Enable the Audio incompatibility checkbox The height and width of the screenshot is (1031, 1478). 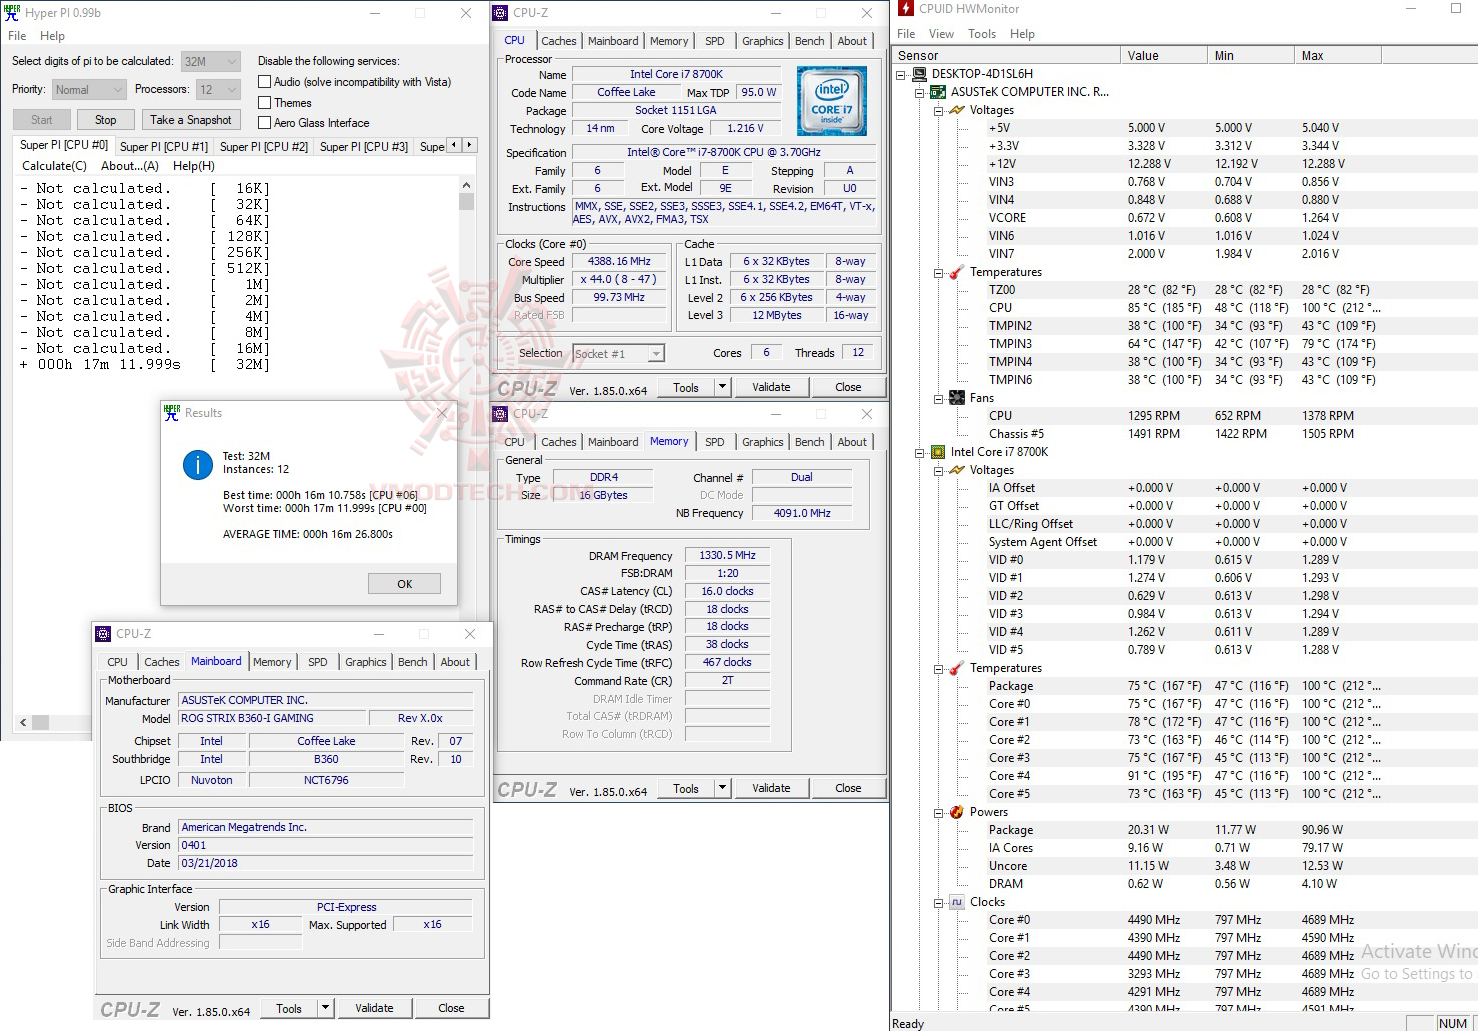click(x=265, y=82)
